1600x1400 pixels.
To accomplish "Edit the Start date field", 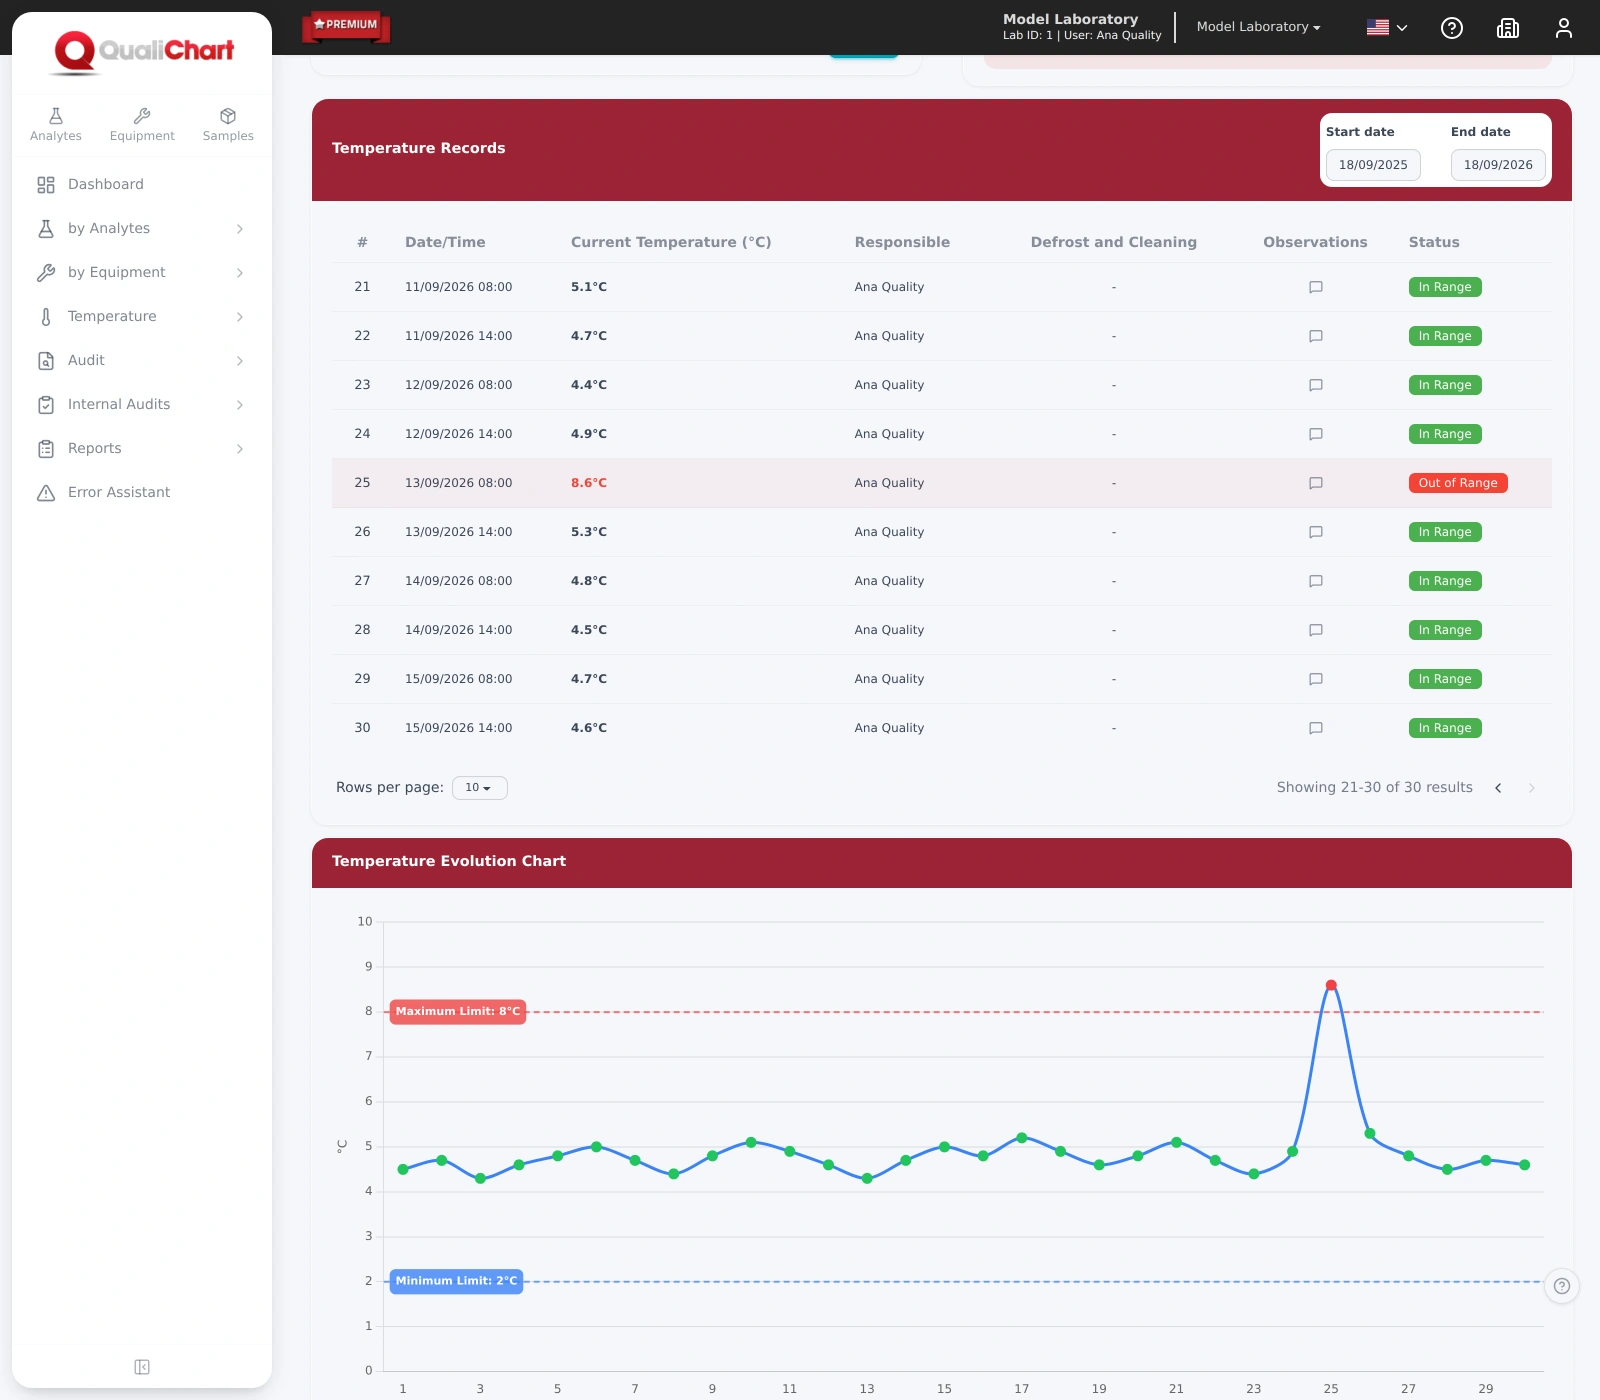I will pos(1373,165).
